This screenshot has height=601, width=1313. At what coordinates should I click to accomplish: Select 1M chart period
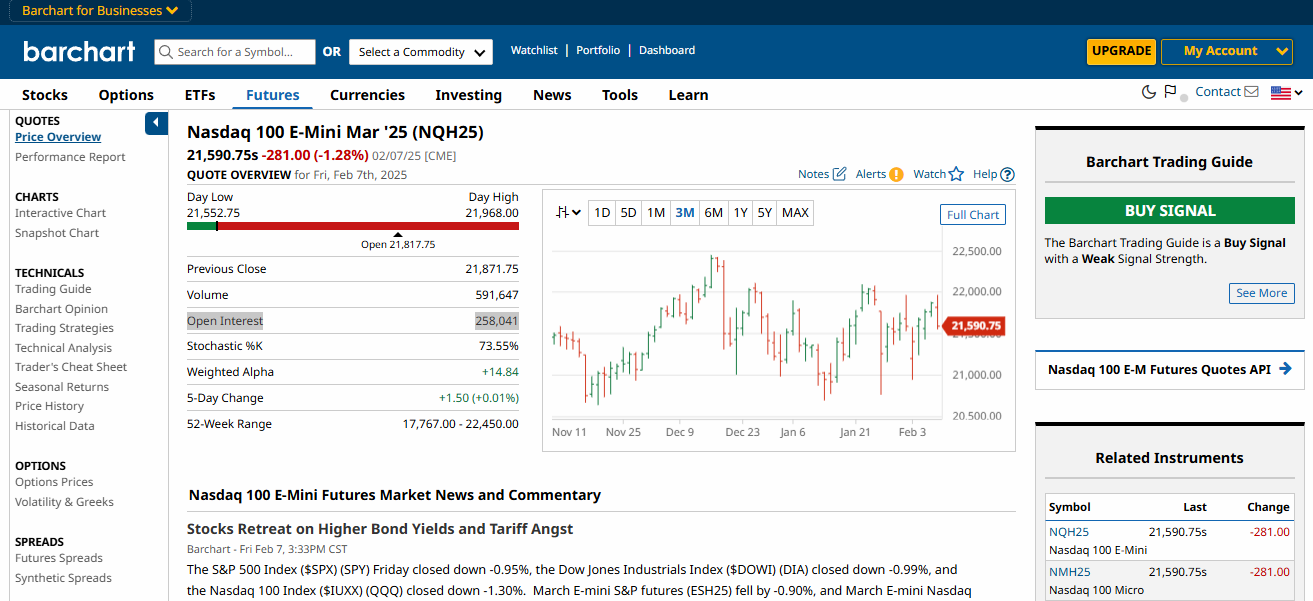[655, 213]
